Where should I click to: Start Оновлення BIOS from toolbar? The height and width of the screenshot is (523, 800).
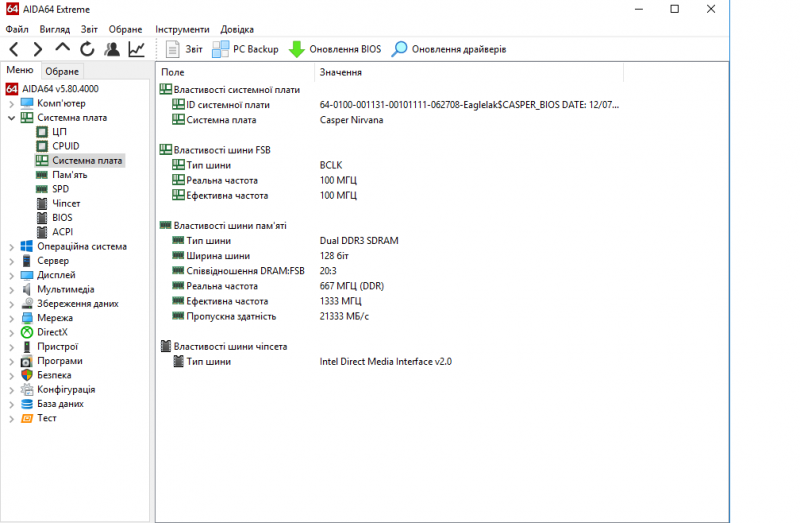coord(334,49)
